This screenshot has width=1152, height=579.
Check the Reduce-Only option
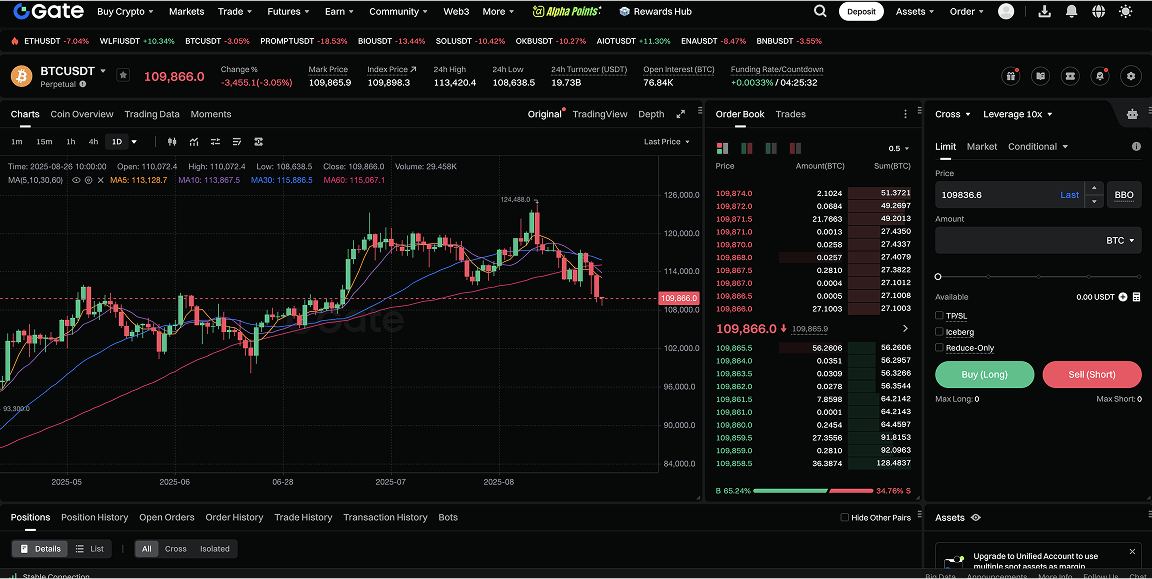click(939, 348)
